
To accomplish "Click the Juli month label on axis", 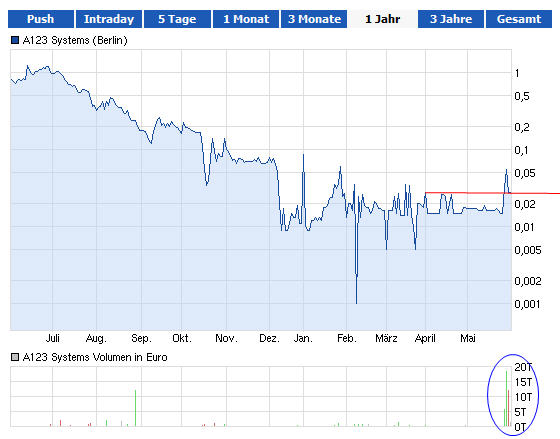I will 53,338.
